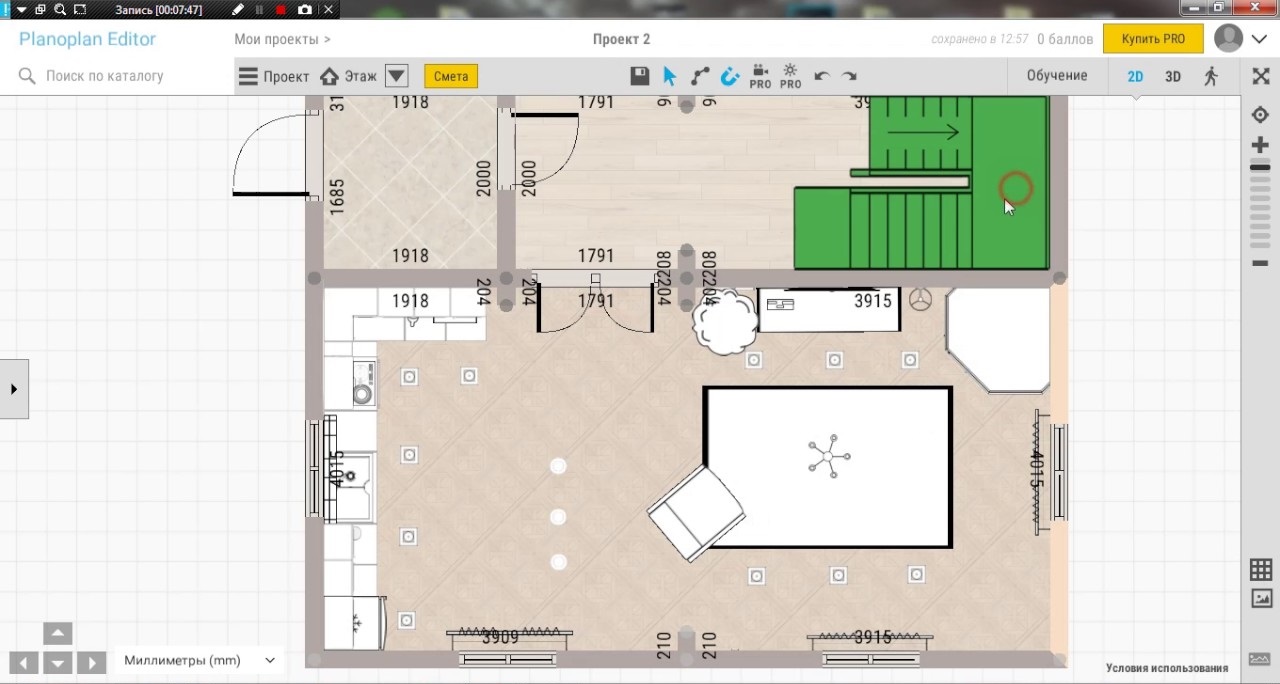Screen dimensions: 1280x684
Task: Select the armchair in the living room
Action: click(x=696, y=512)
